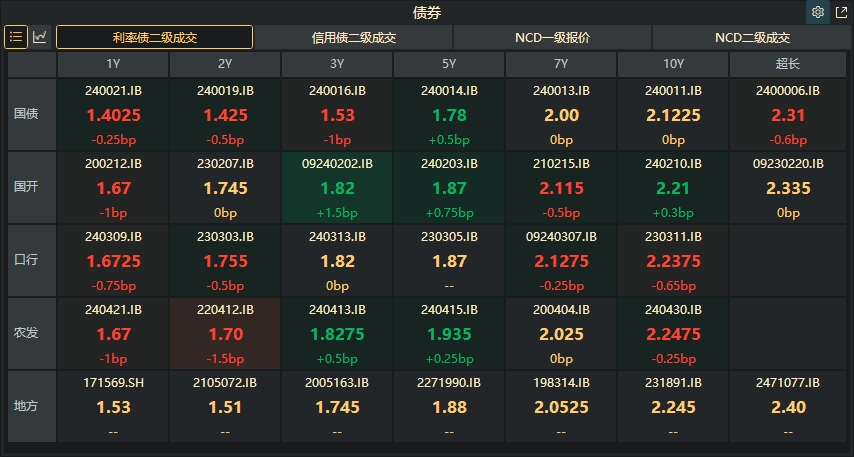Select the 农发 row label
The height and width of the screenshot is (457, 854).
(x=27, y=332)
